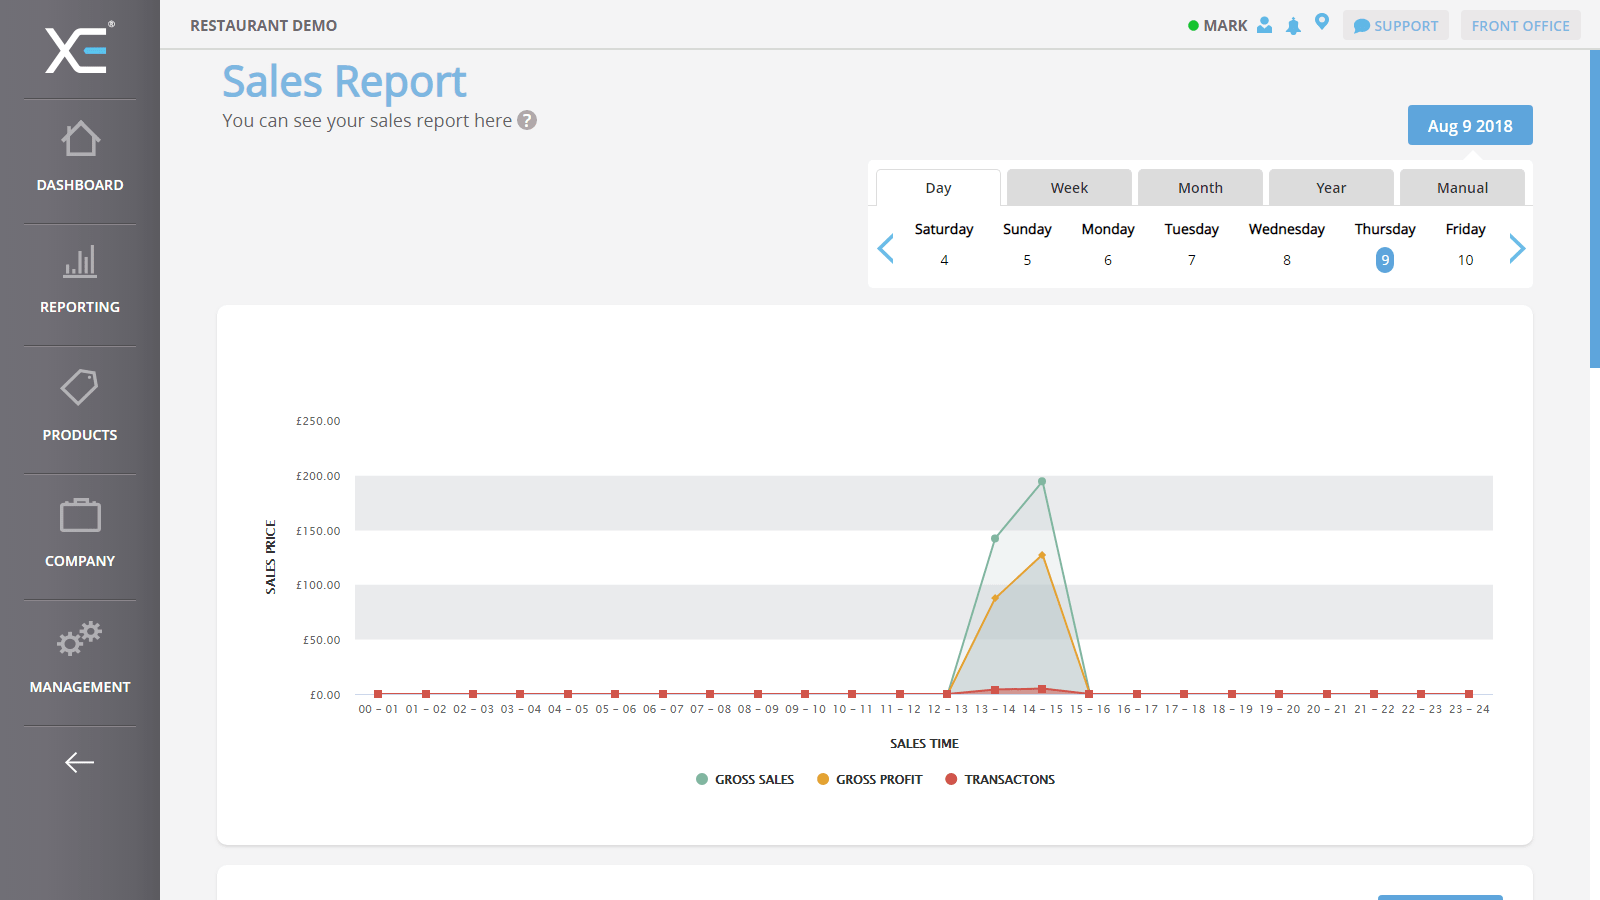Select Wednesday 8 in the day picker
This screenshot has width=1600, height=900.
[1286, 245]
